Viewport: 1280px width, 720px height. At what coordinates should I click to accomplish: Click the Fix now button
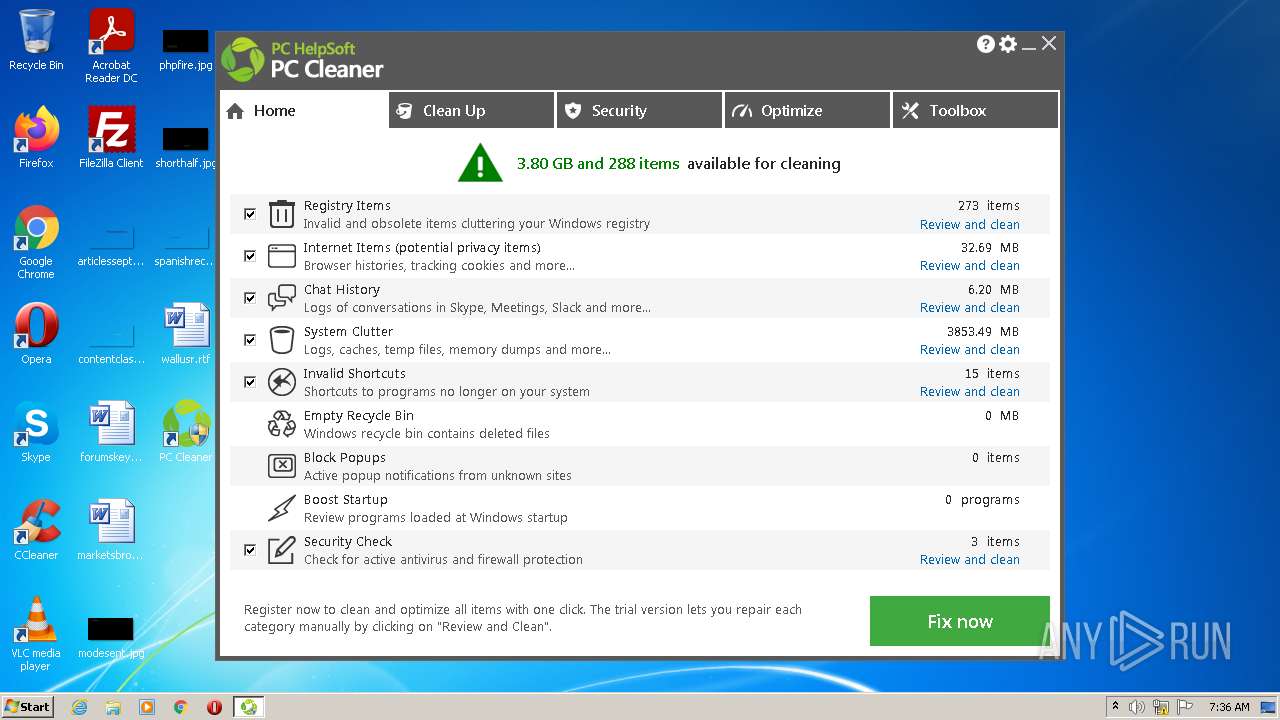click(960, 621)
